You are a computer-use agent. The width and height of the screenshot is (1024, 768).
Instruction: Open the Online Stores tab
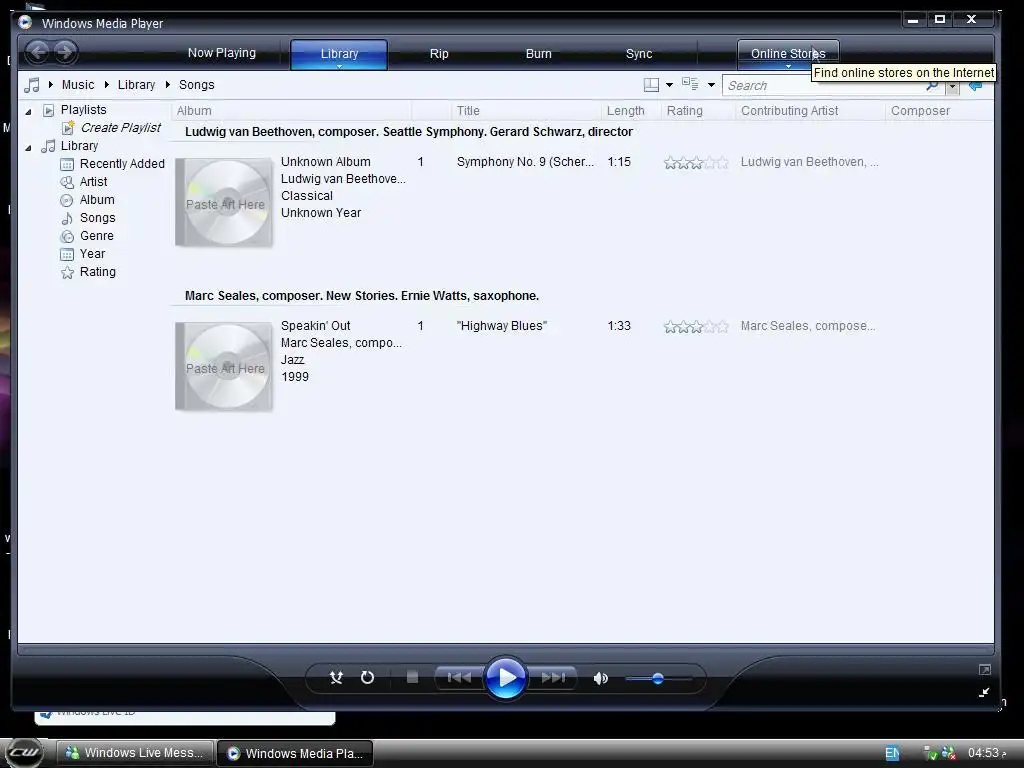(788, 52)
